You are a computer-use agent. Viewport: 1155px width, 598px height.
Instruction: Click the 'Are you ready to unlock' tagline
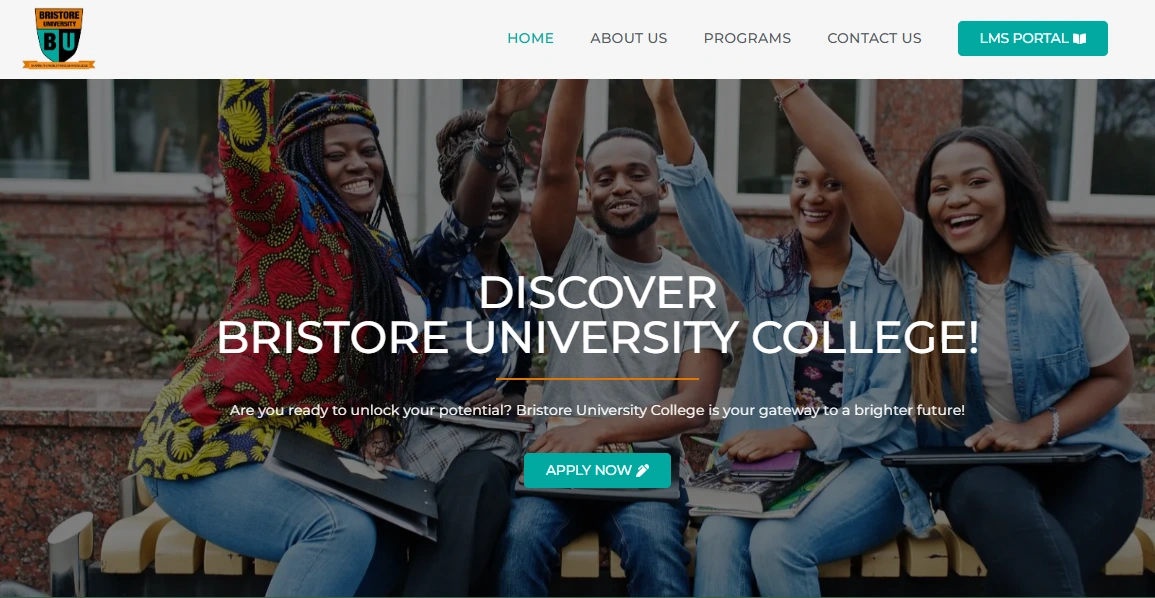pos(597,410)
